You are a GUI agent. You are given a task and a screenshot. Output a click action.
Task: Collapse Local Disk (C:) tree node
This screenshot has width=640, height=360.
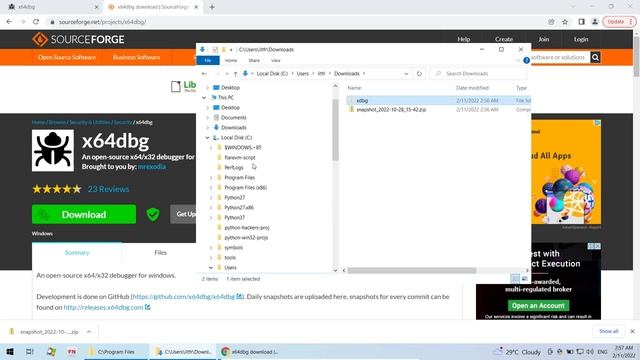(207, 138)
